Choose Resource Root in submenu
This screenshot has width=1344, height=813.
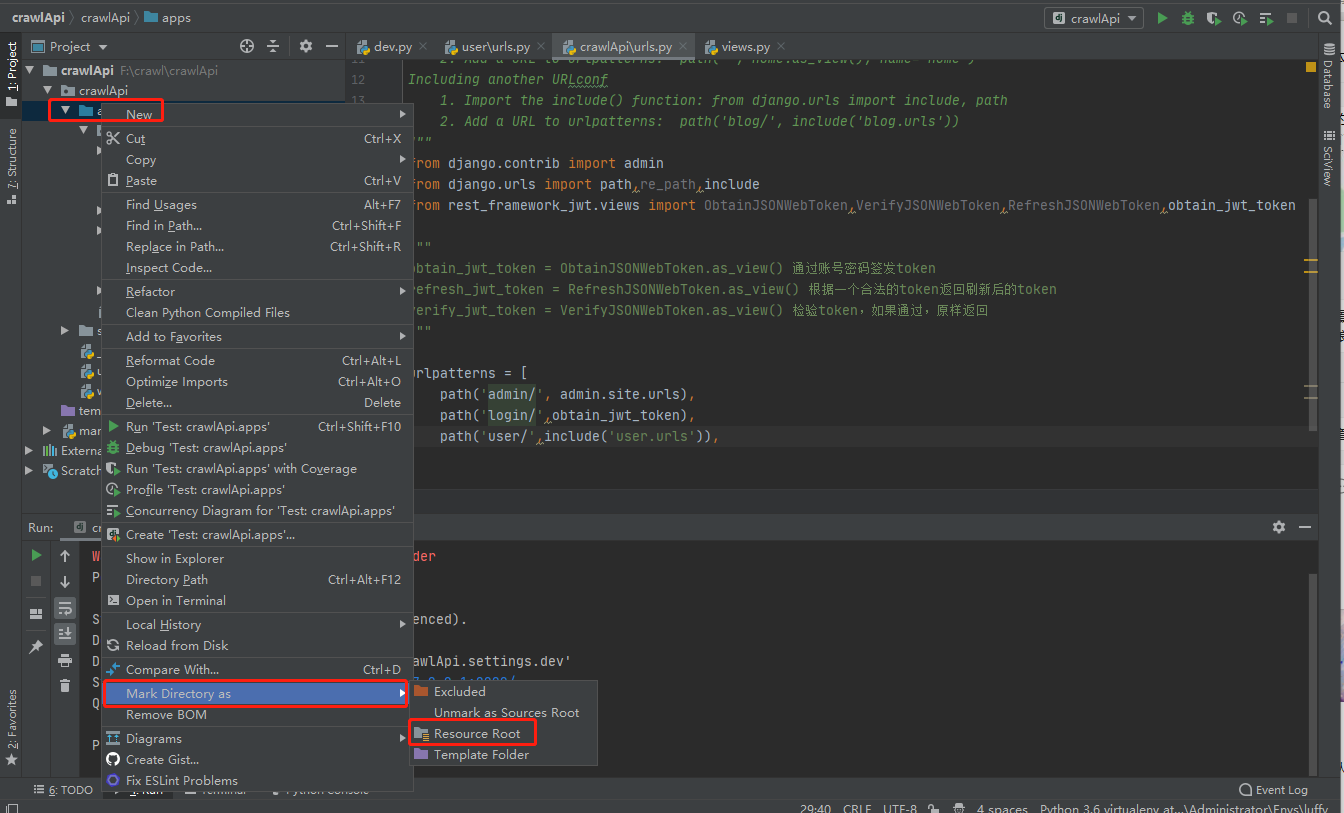(504, 733)
